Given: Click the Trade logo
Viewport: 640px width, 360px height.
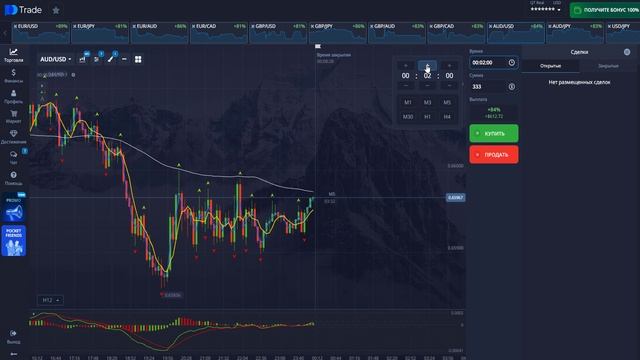Looking at the screenshot, I should pyautogui.click(x=23, y=10).
